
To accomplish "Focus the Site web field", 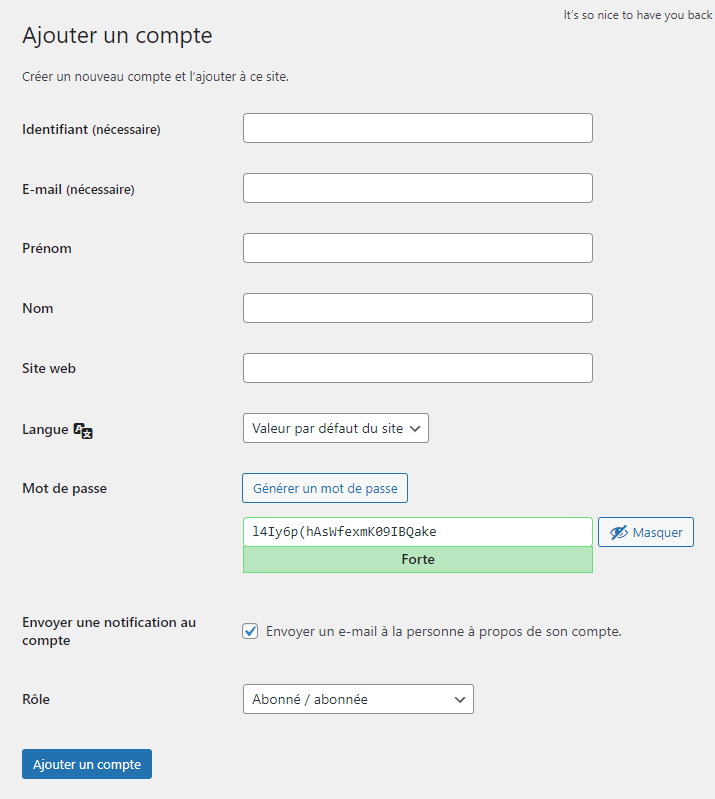I will [417, 368].
